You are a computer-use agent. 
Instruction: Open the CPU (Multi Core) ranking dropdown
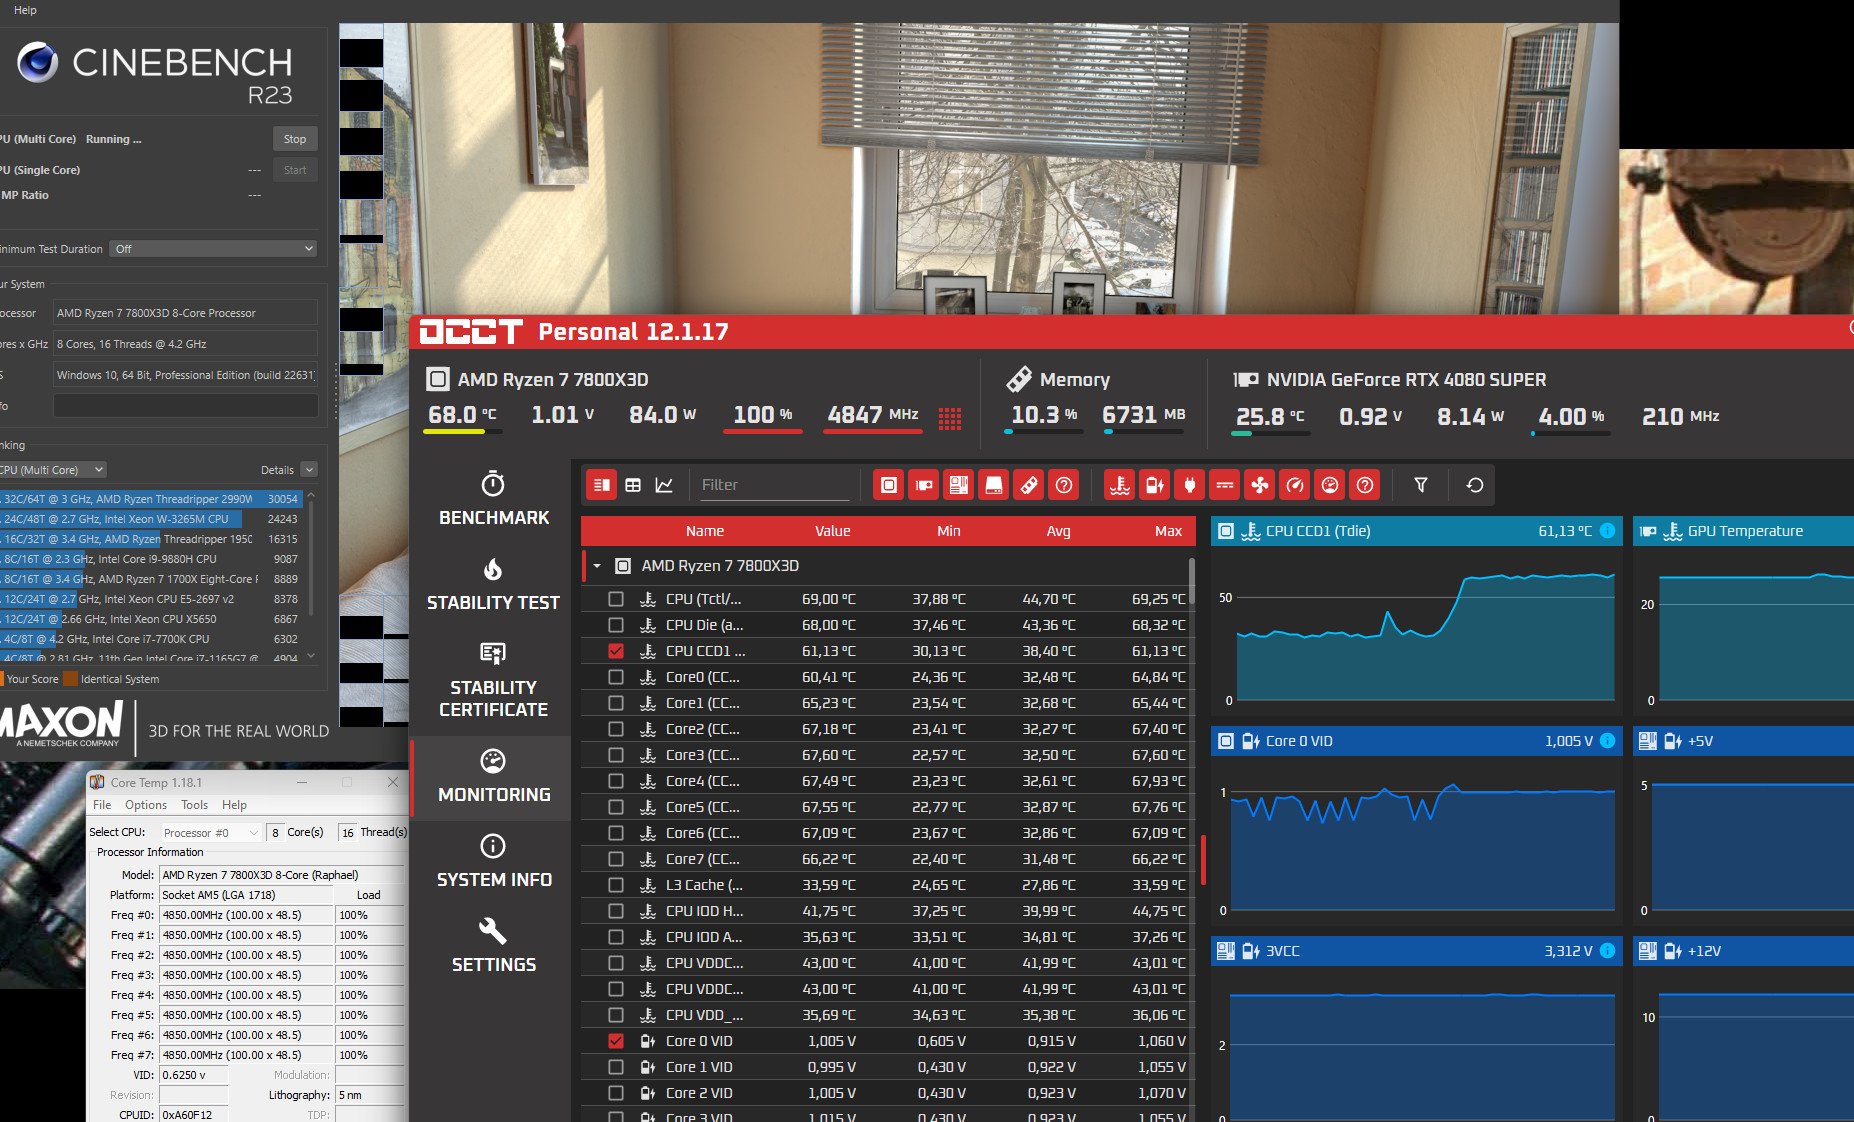click(53, 470)
